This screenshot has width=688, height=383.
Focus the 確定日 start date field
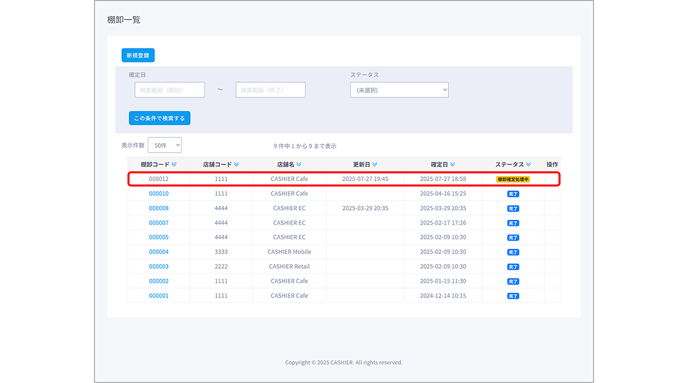tap(169, 90)
